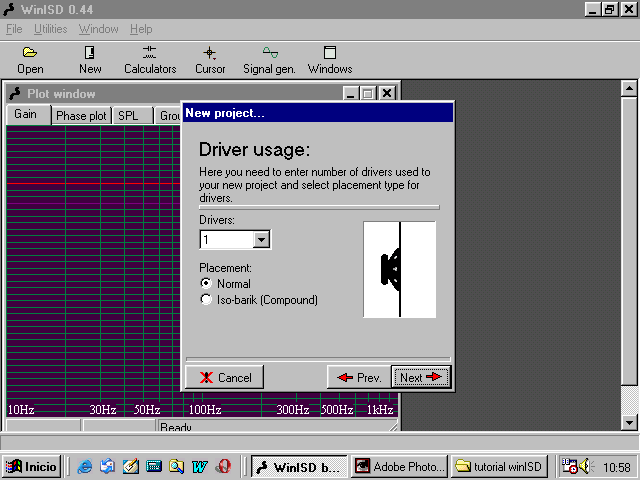Open the Window menu
This screenshot has width=640, height=480.
click(98, 29)
